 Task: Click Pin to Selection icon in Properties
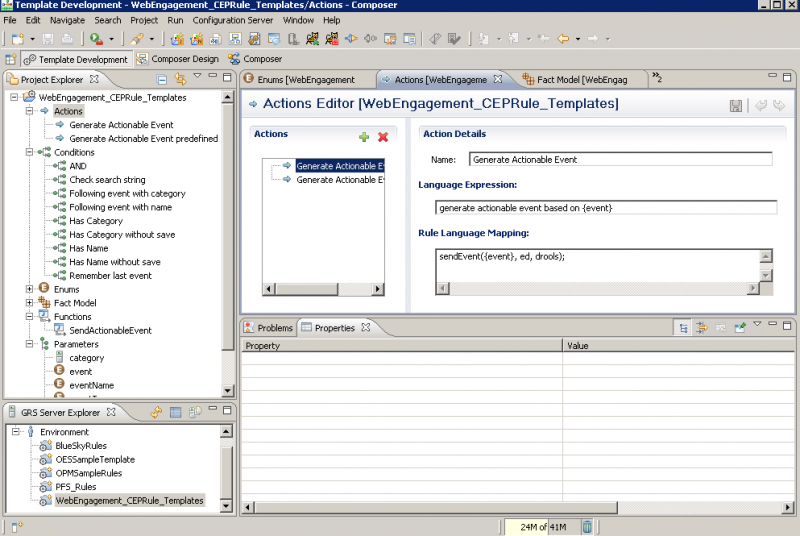(x=740, y=327)
